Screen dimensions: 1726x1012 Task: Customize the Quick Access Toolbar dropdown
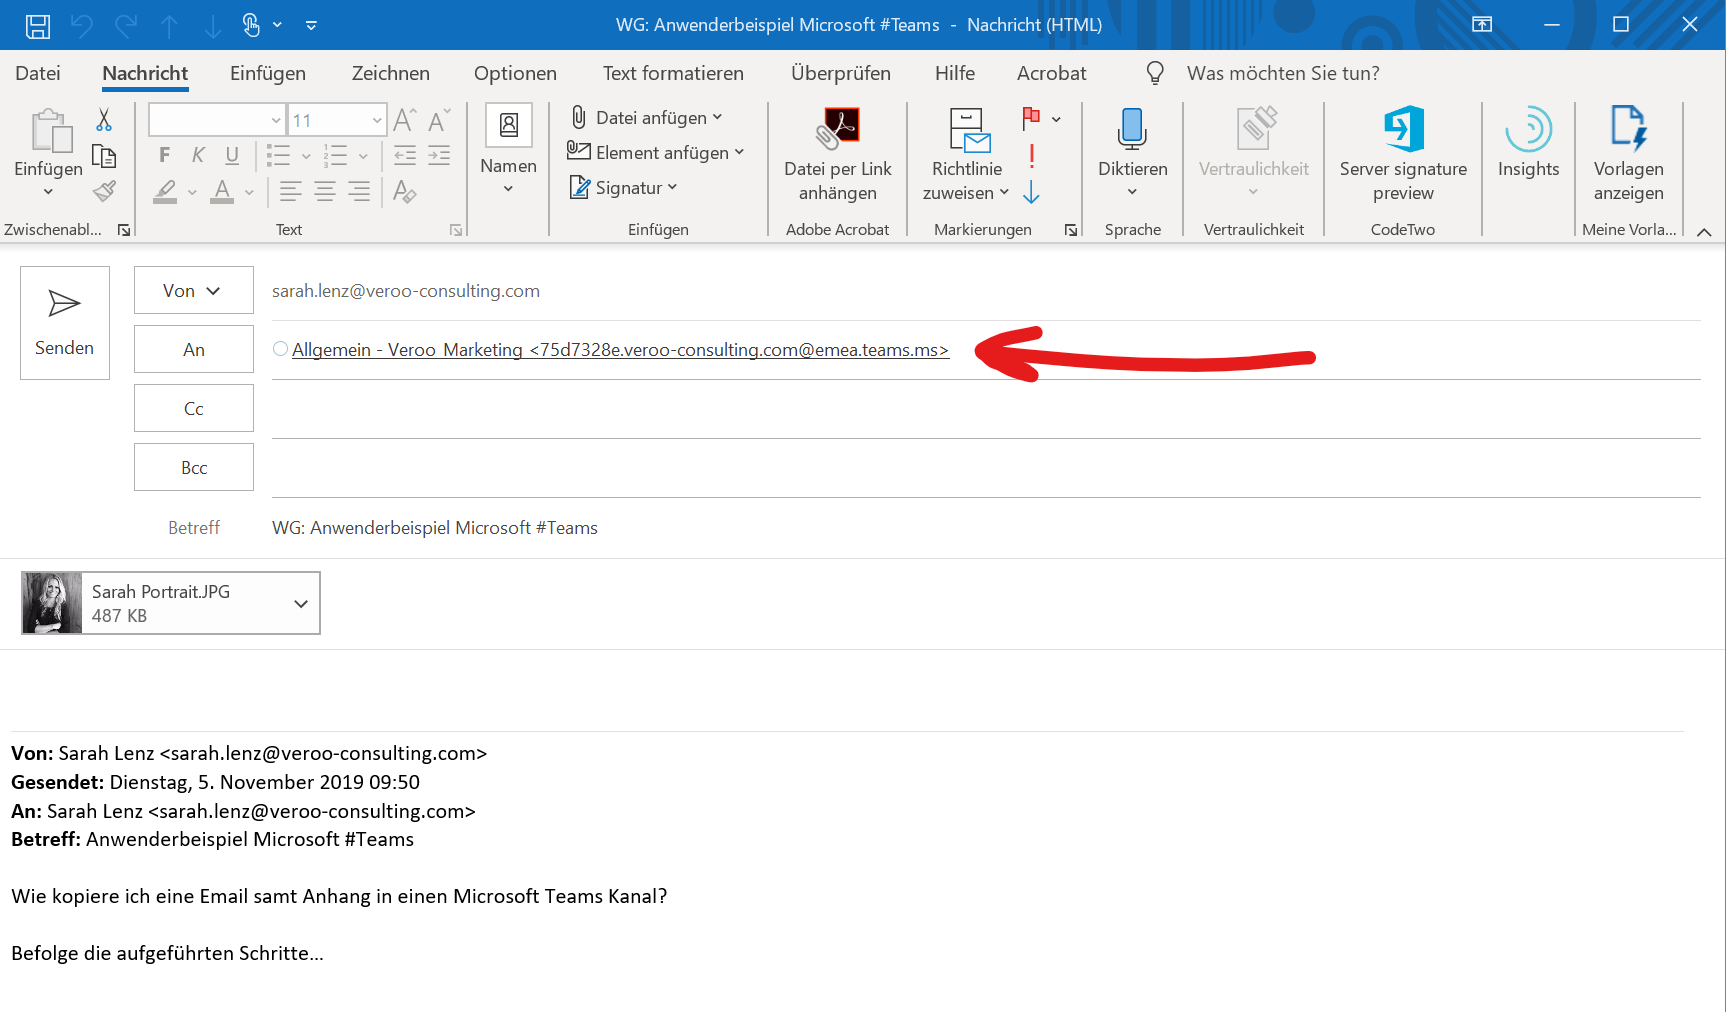coord(311,26)
